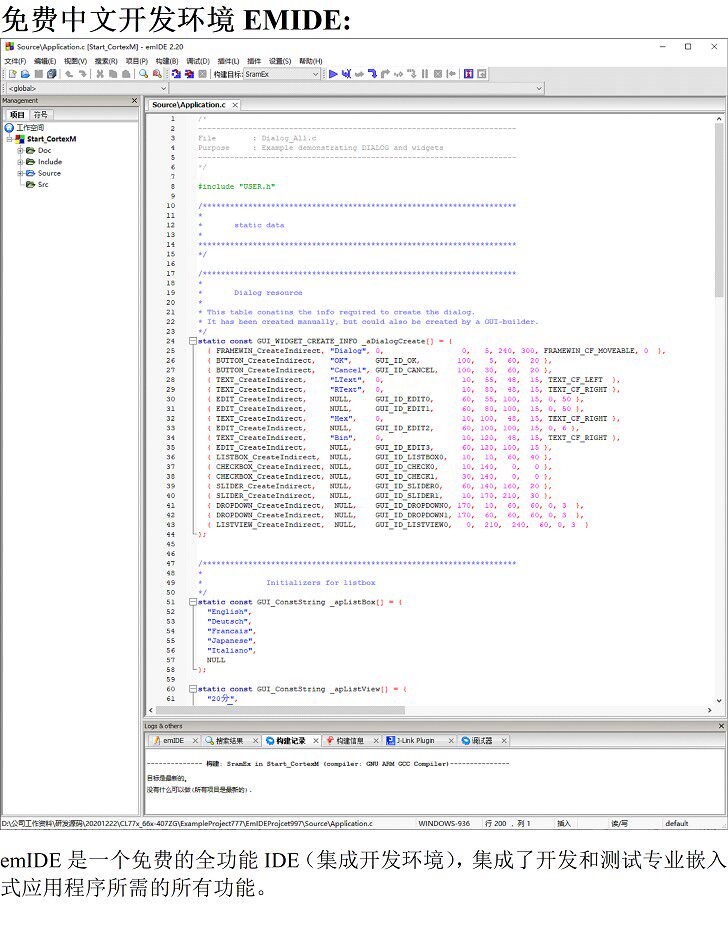Image resolution: width=728 pixels, height=936 pixels.
Task: Click the Pause debugger icon
Action: pyautogui.click(x=425, y=74)
